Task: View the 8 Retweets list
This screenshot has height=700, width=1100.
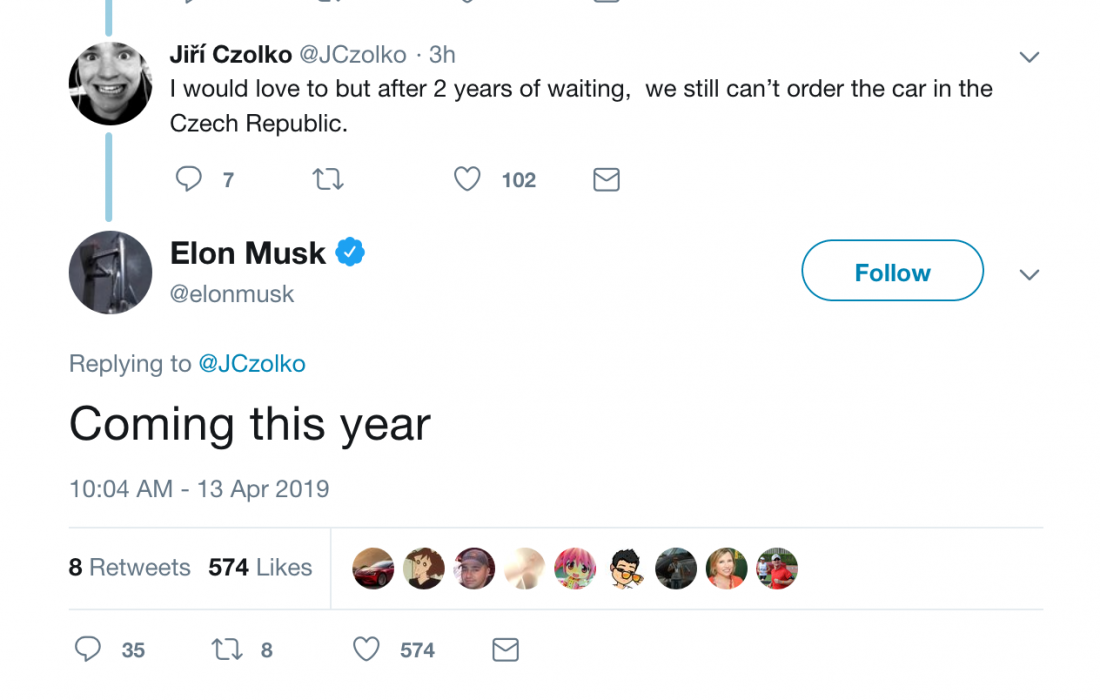Action: point(129,567)
